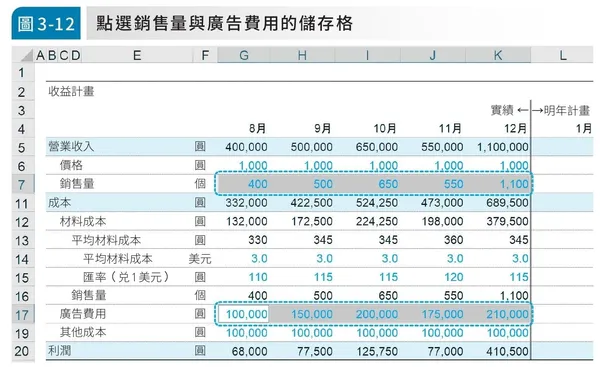600x367 pixels.
Task: Click the 200,000 advertising cost cell
Action: point(377,315)
